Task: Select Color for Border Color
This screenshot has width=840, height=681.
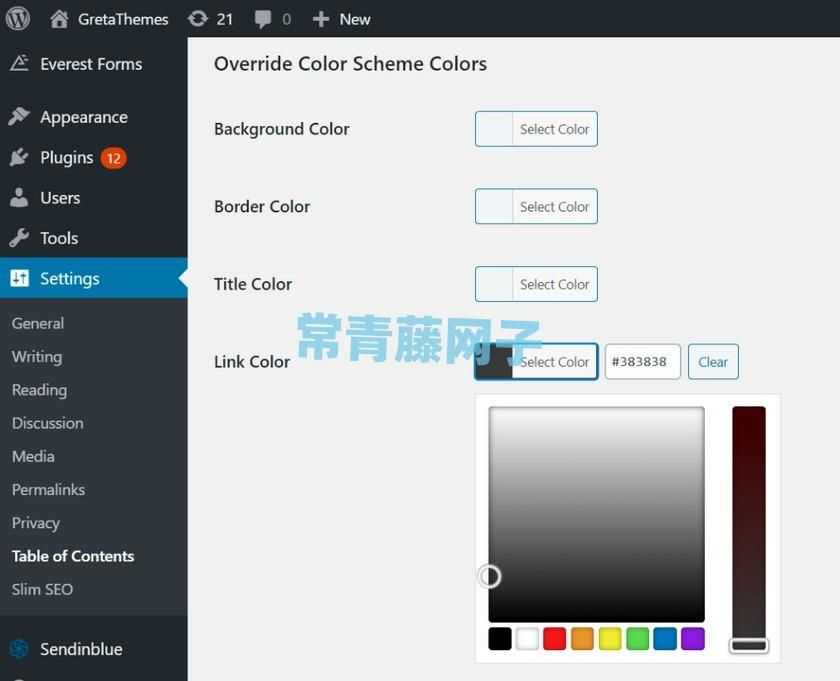Action: click(536, 206)
